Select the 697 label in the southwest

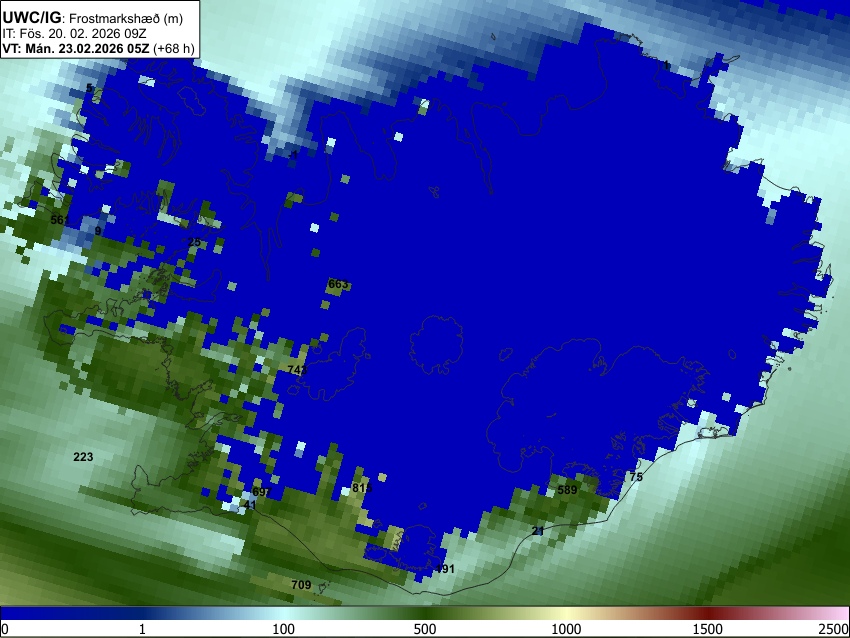pyautogui.click(x=262, y=492)
